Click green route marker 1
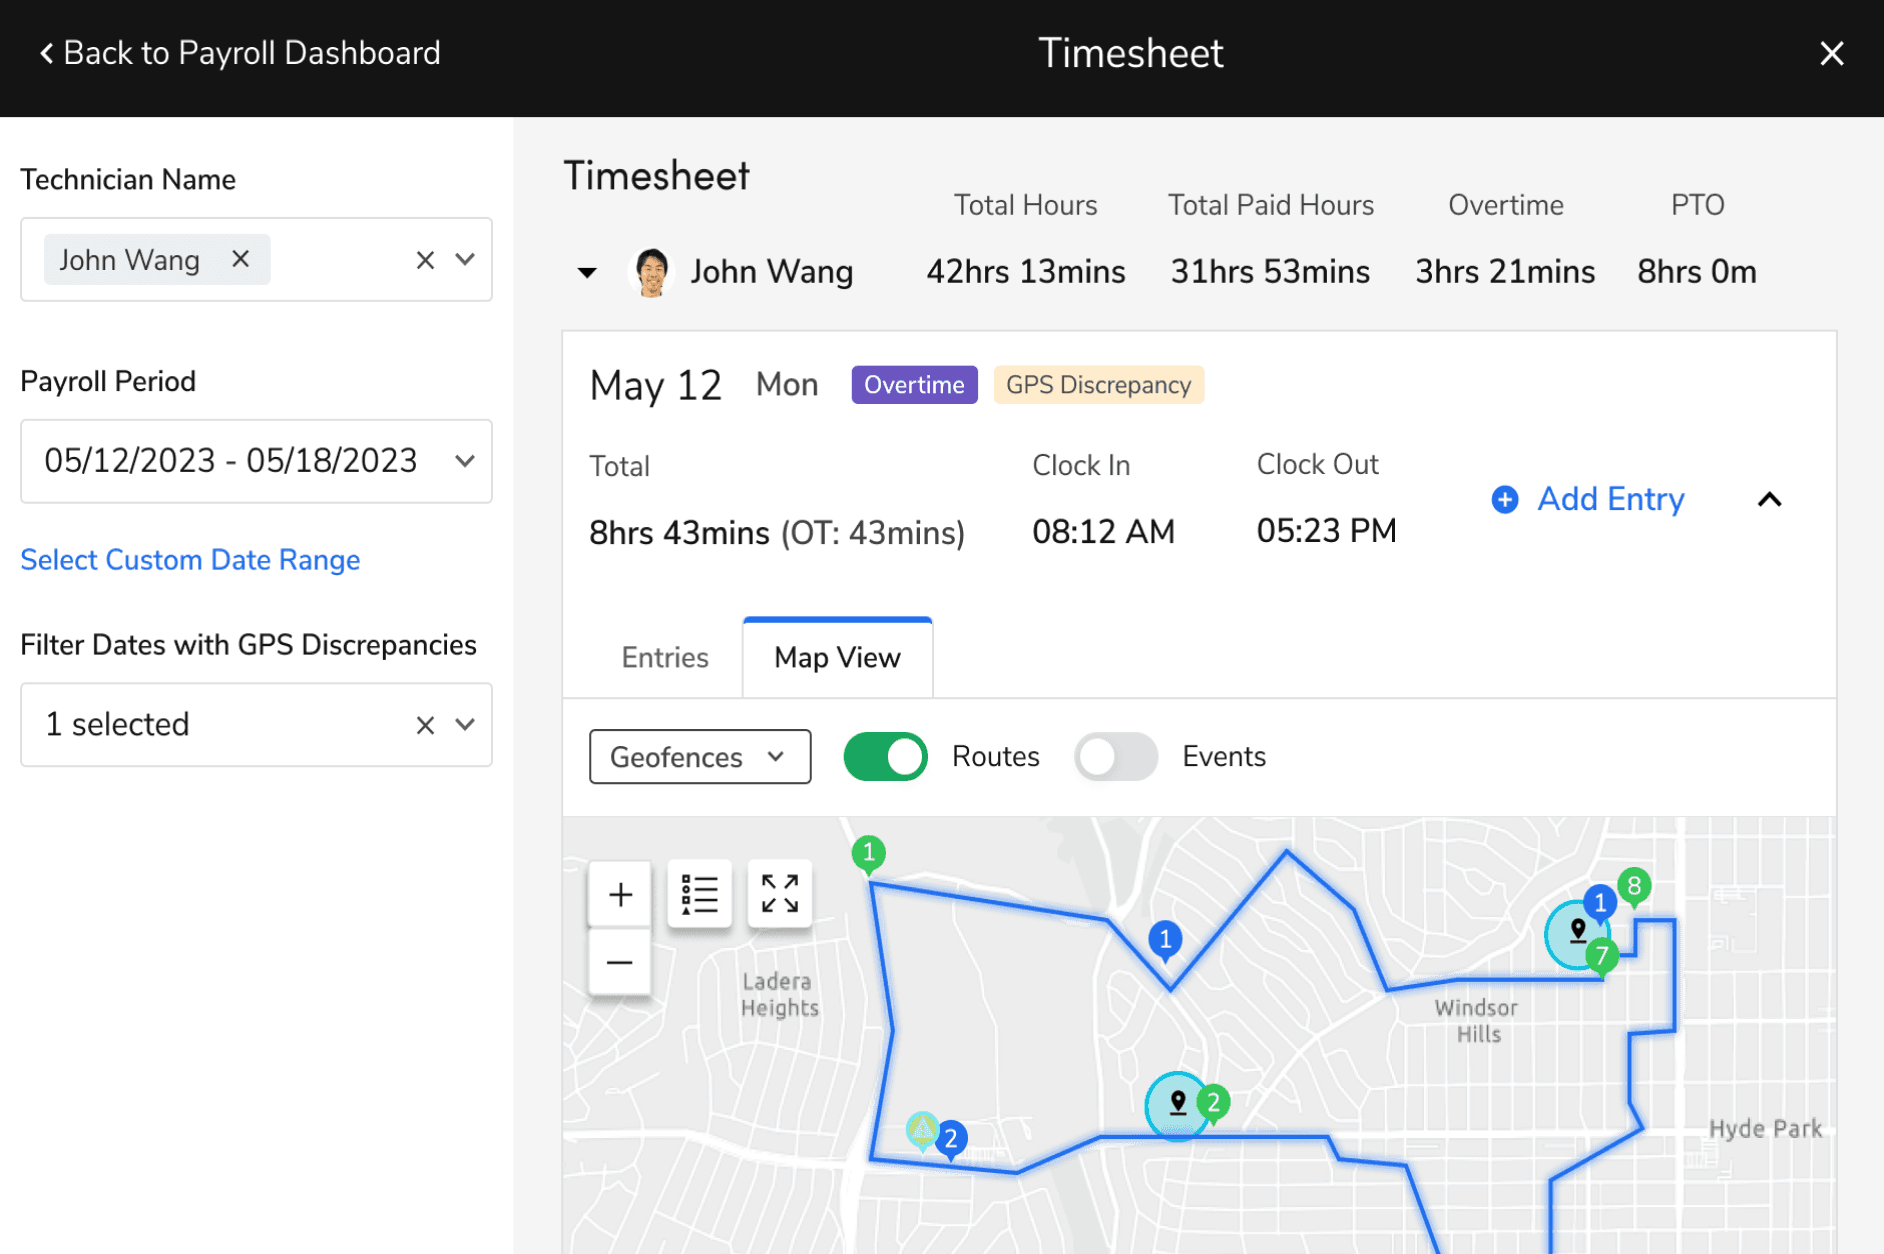Screen dimensions: 1884x1254 [868, 854]
